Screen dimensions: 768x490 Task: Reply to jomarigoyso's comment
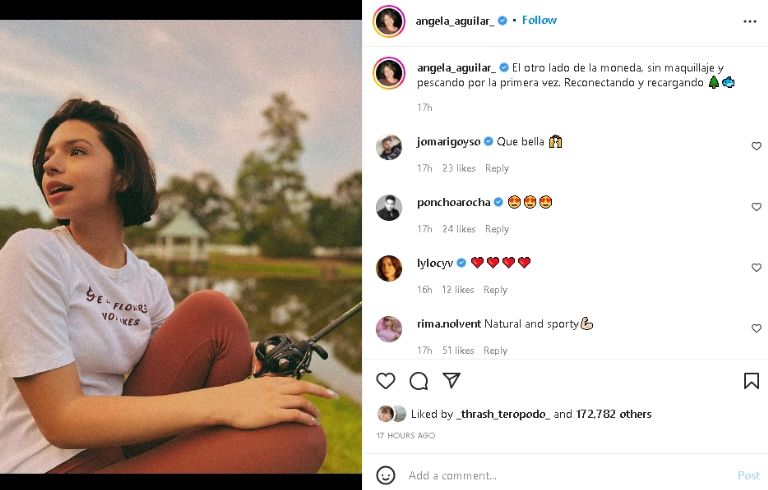click(x=496, y=169)
